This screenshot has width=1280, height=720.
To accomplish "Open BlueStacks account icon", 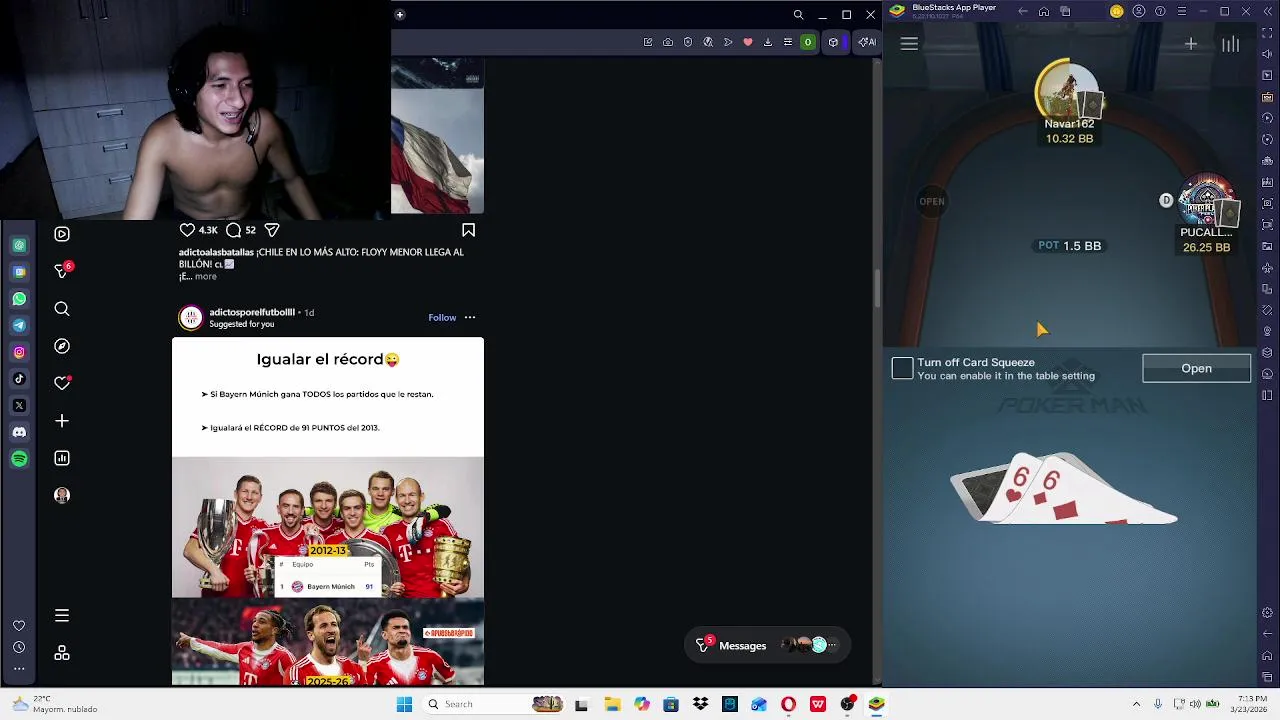I will click(1139, 11).
